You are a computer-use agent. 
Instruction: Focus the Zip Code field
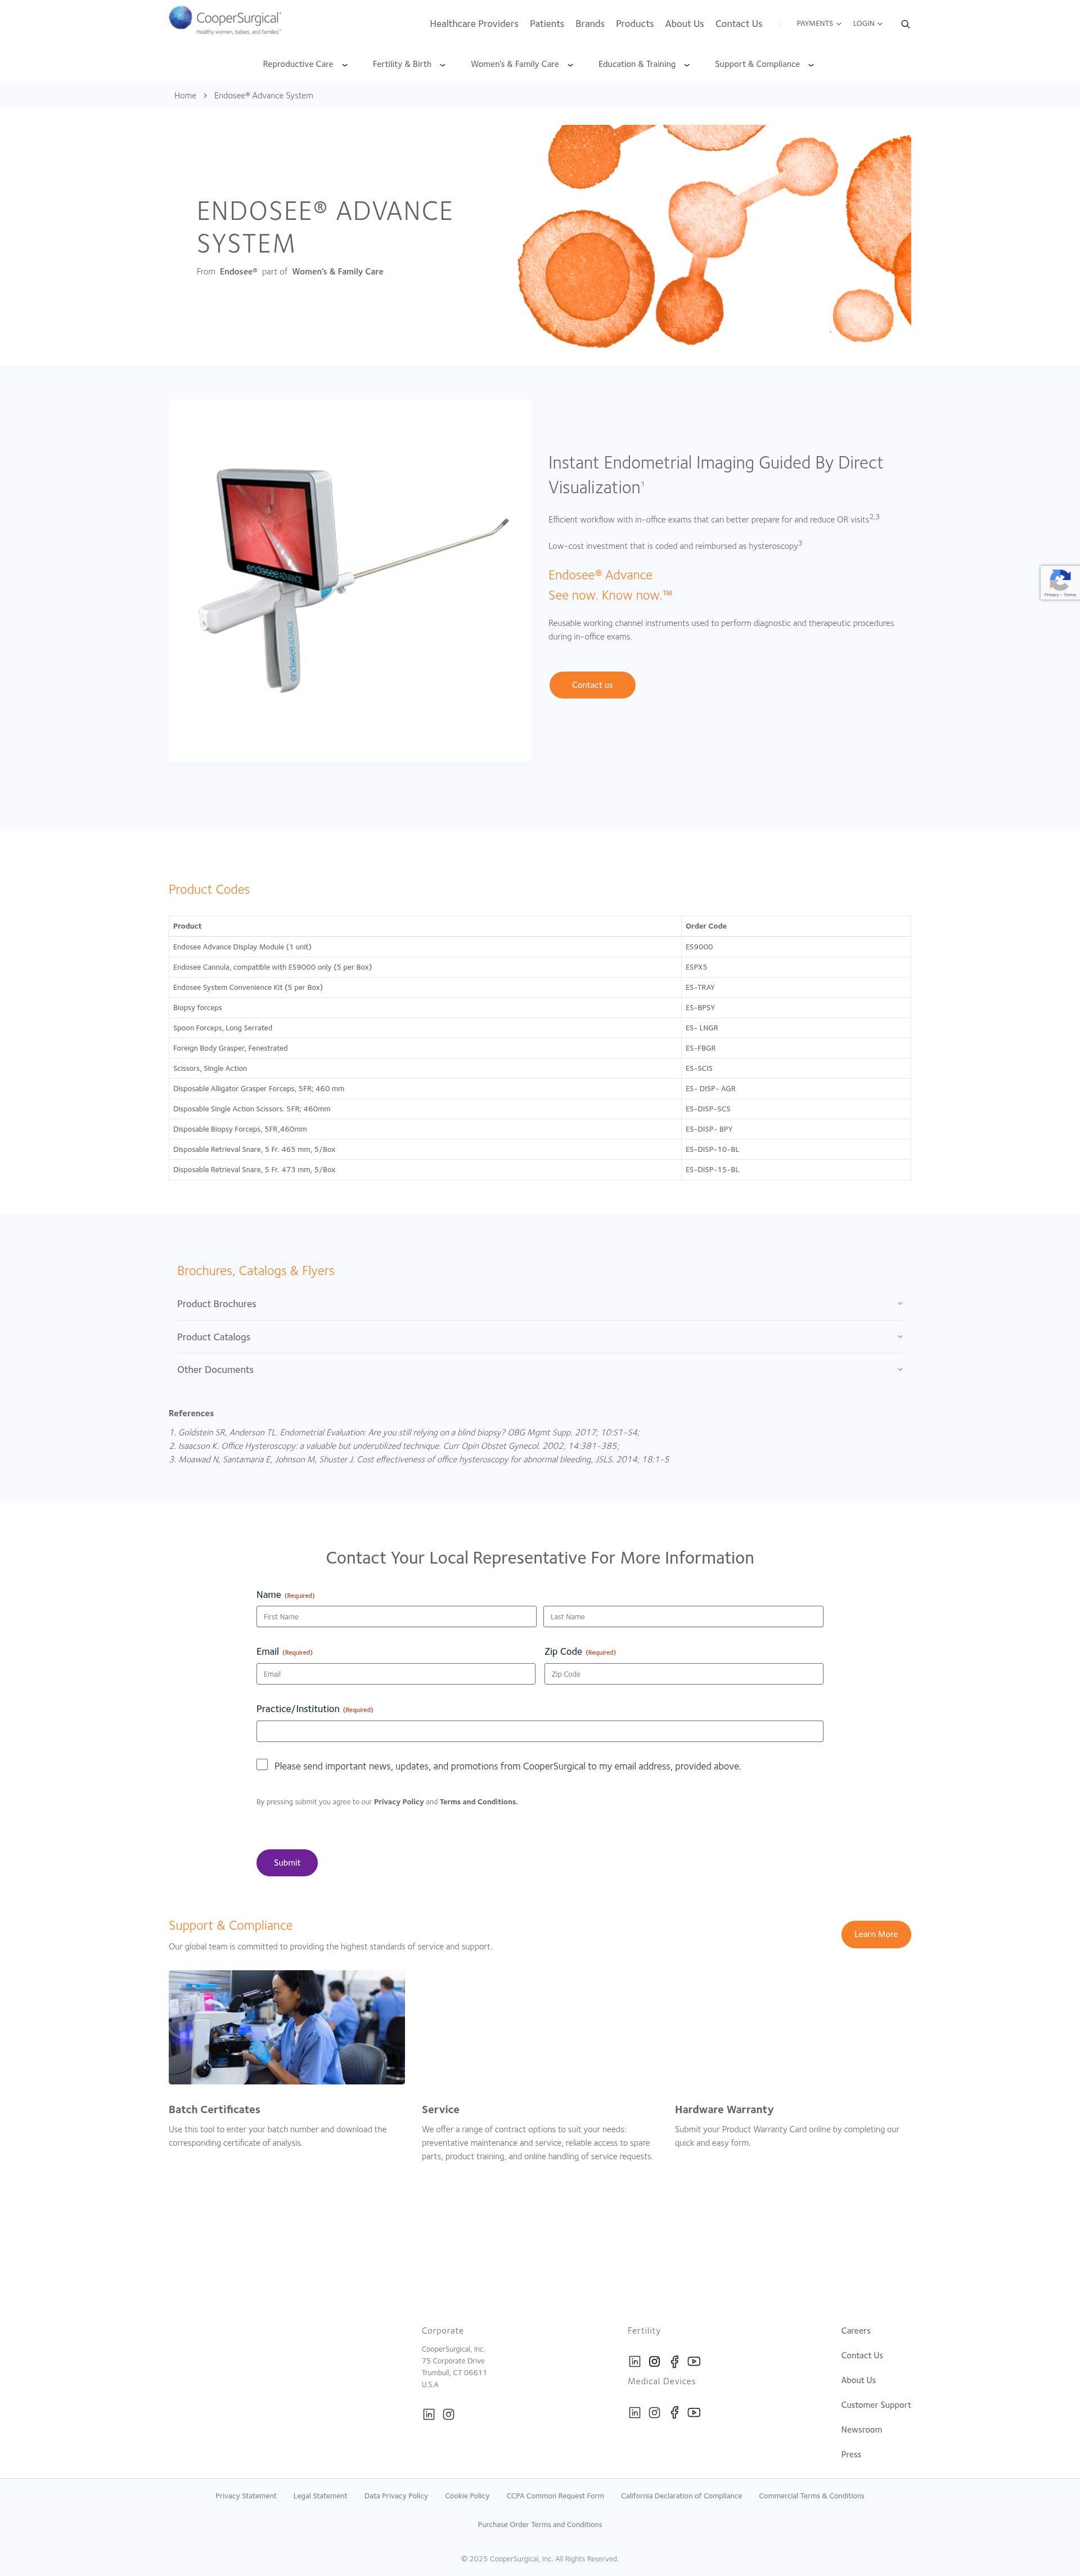[684, 1674]
